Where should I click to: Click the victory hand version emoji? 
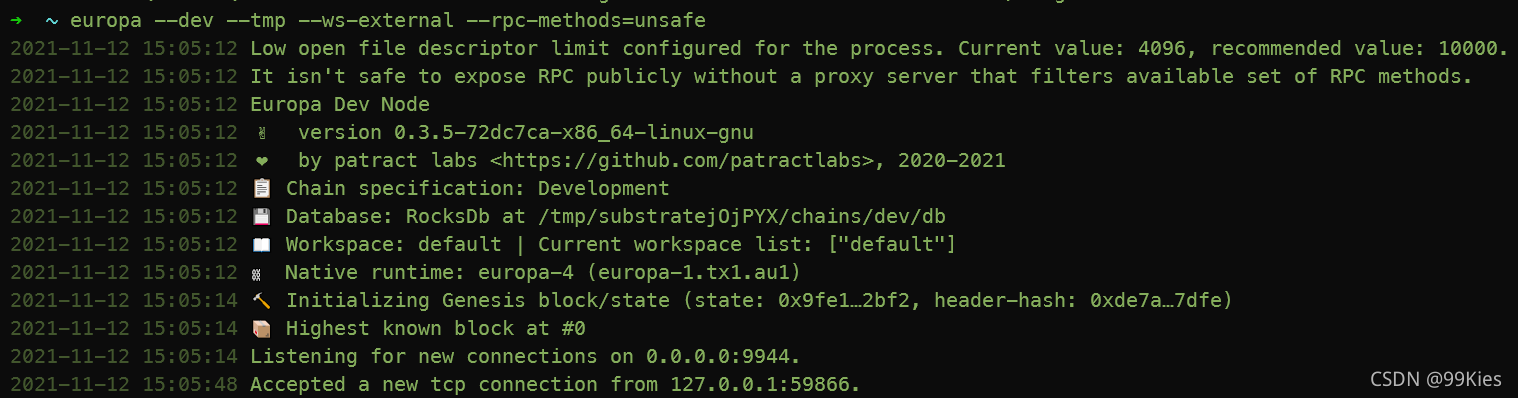tap(262, 132)
